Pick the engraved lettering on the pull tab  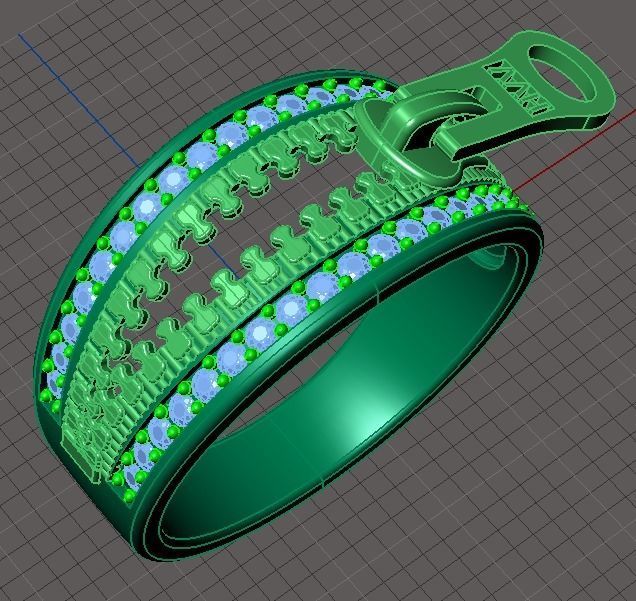click(521, 86)
